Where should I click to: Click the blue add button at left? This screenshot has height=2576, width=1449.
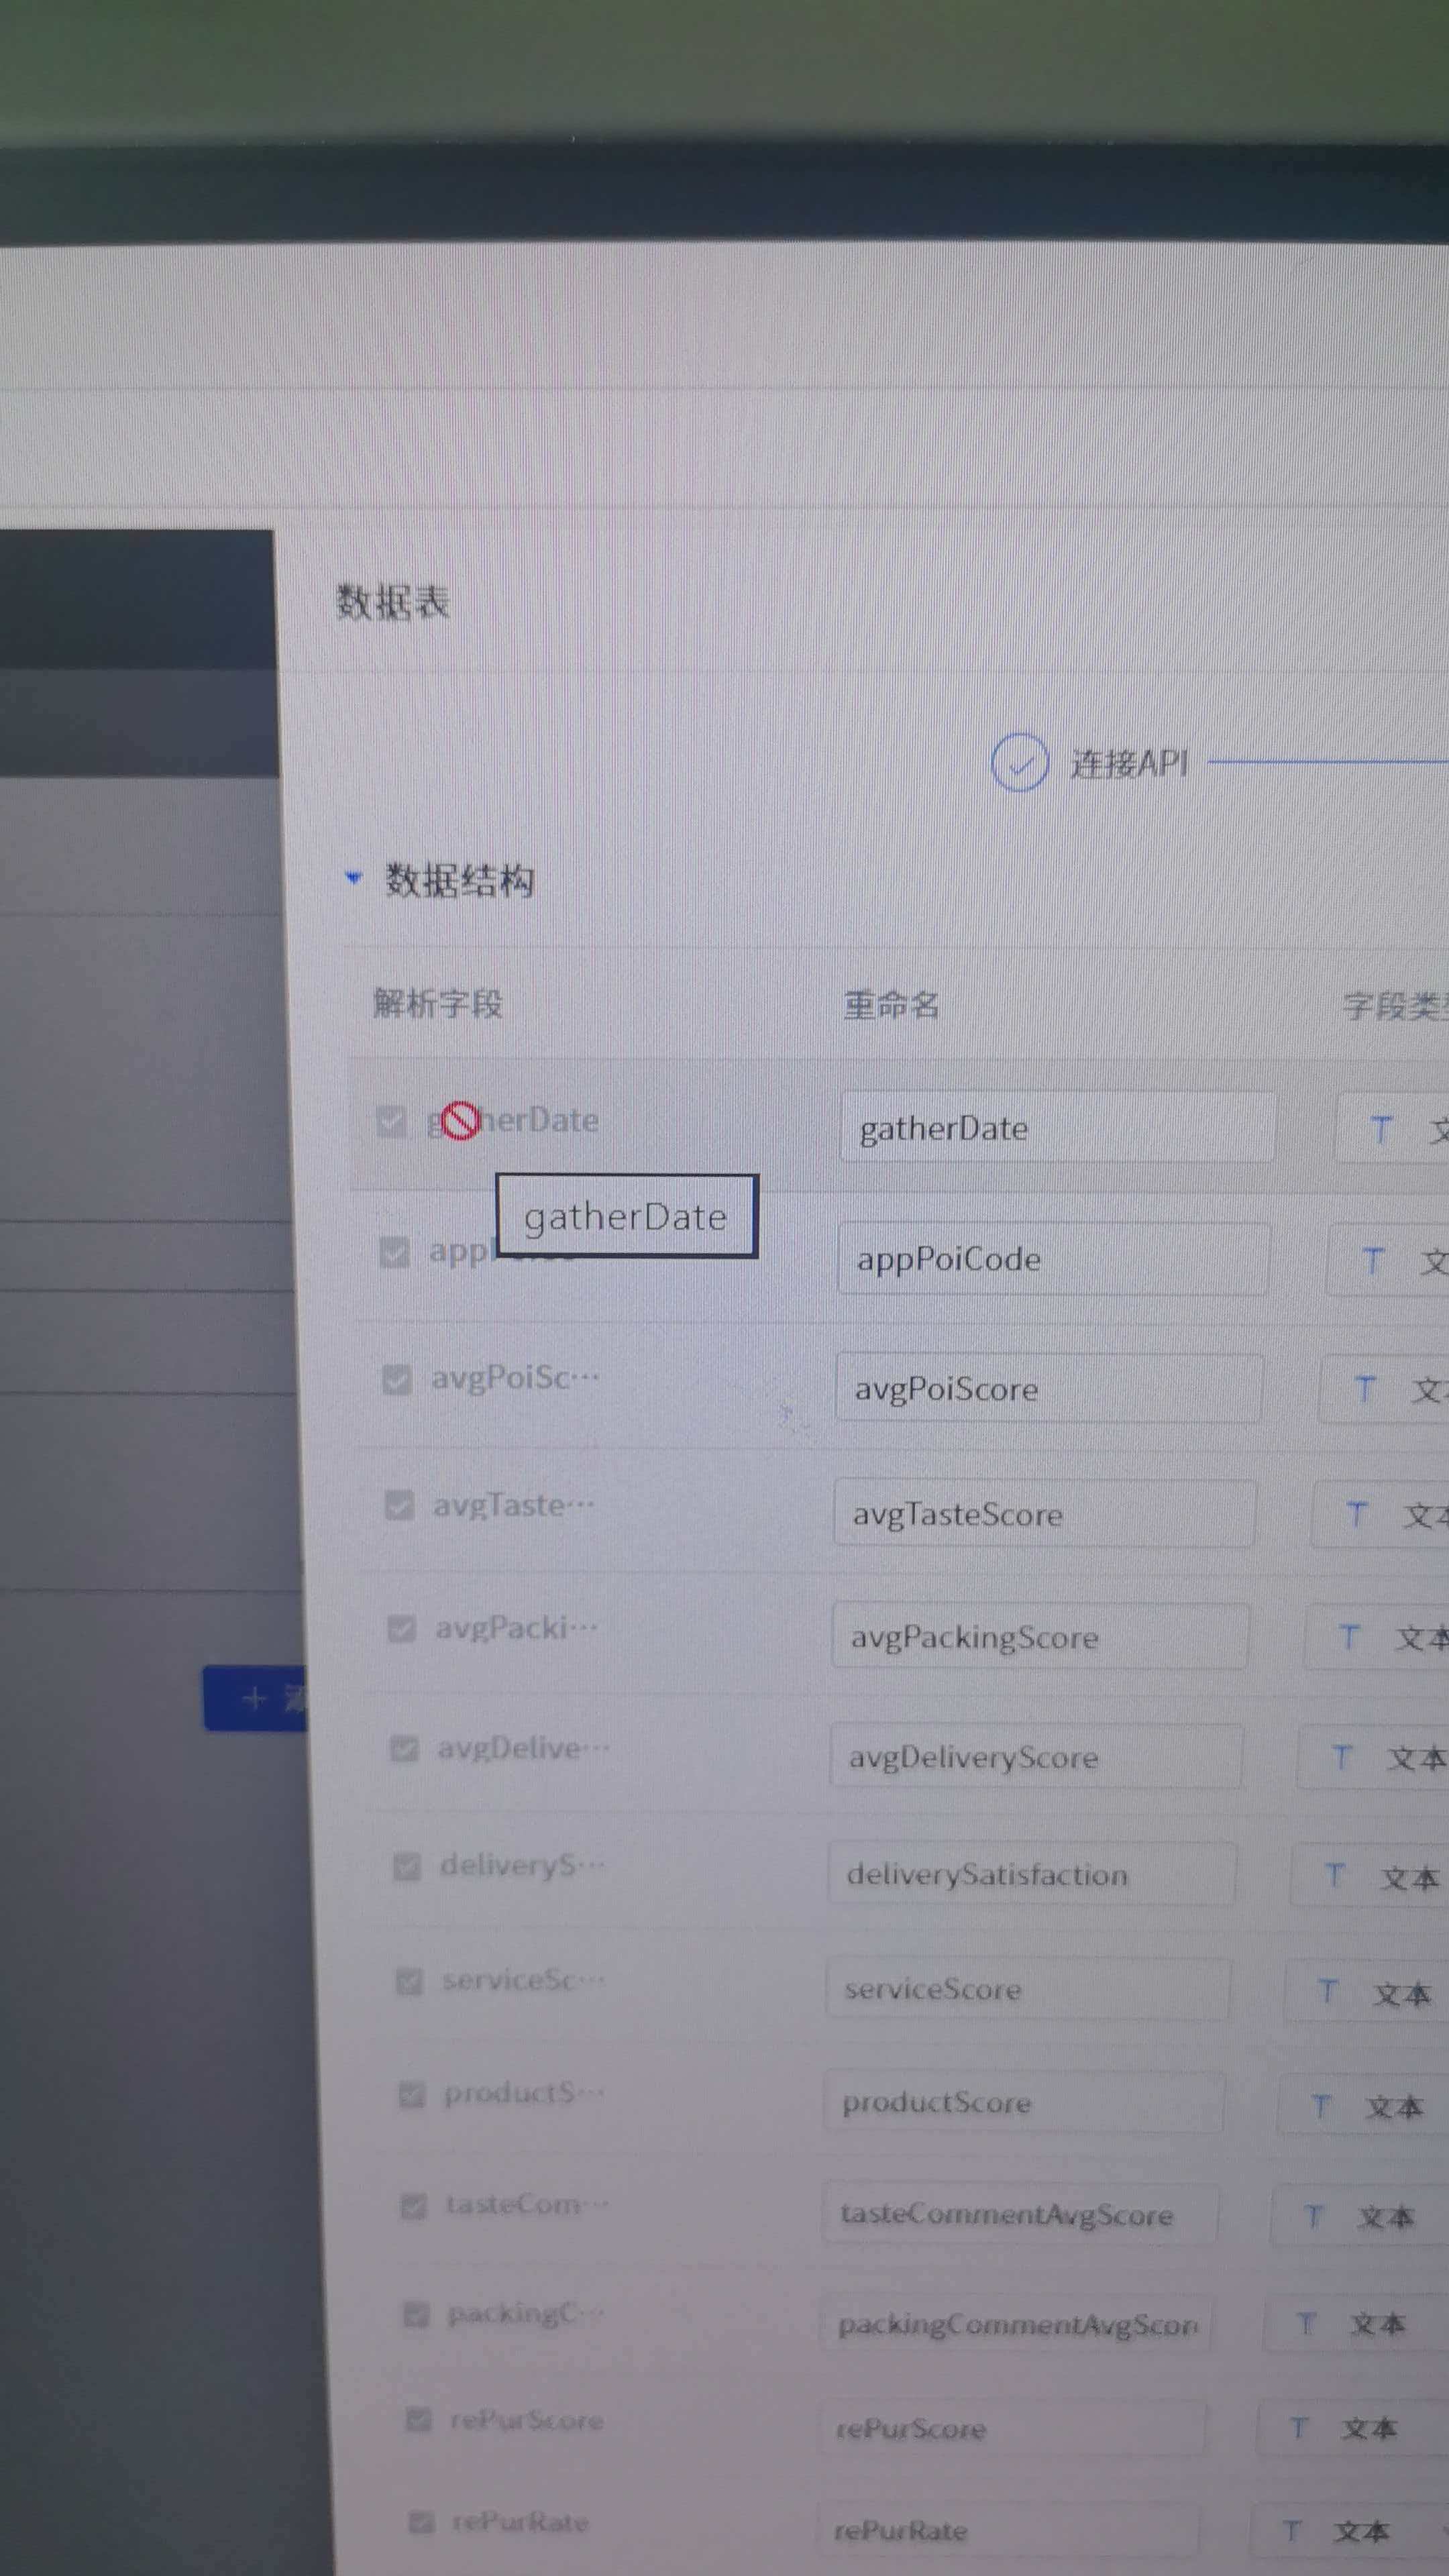pos(256,1697)
